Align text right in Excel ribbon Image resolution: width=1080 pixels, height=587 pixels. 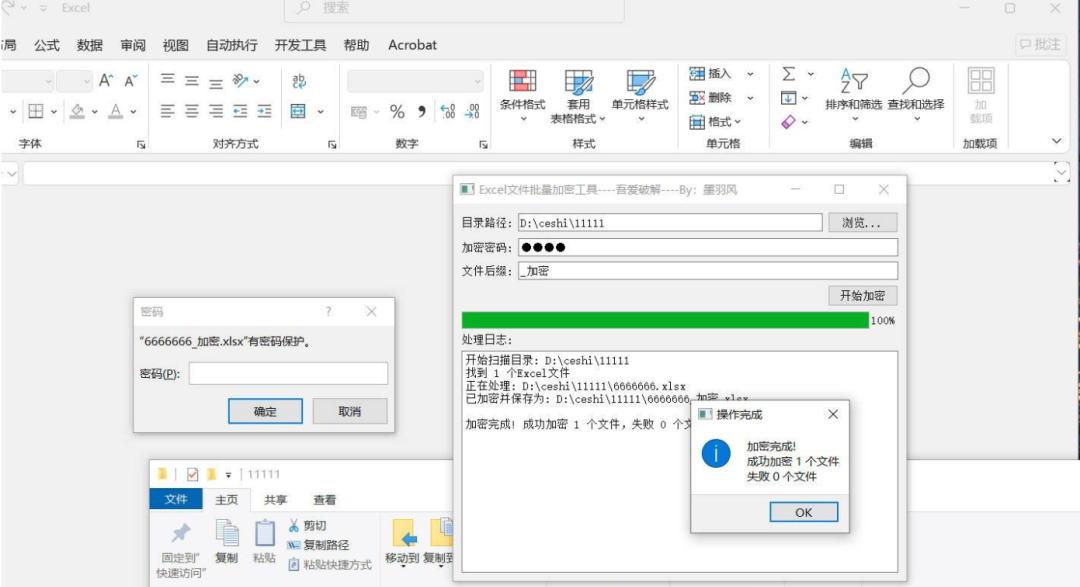[216, 111]
